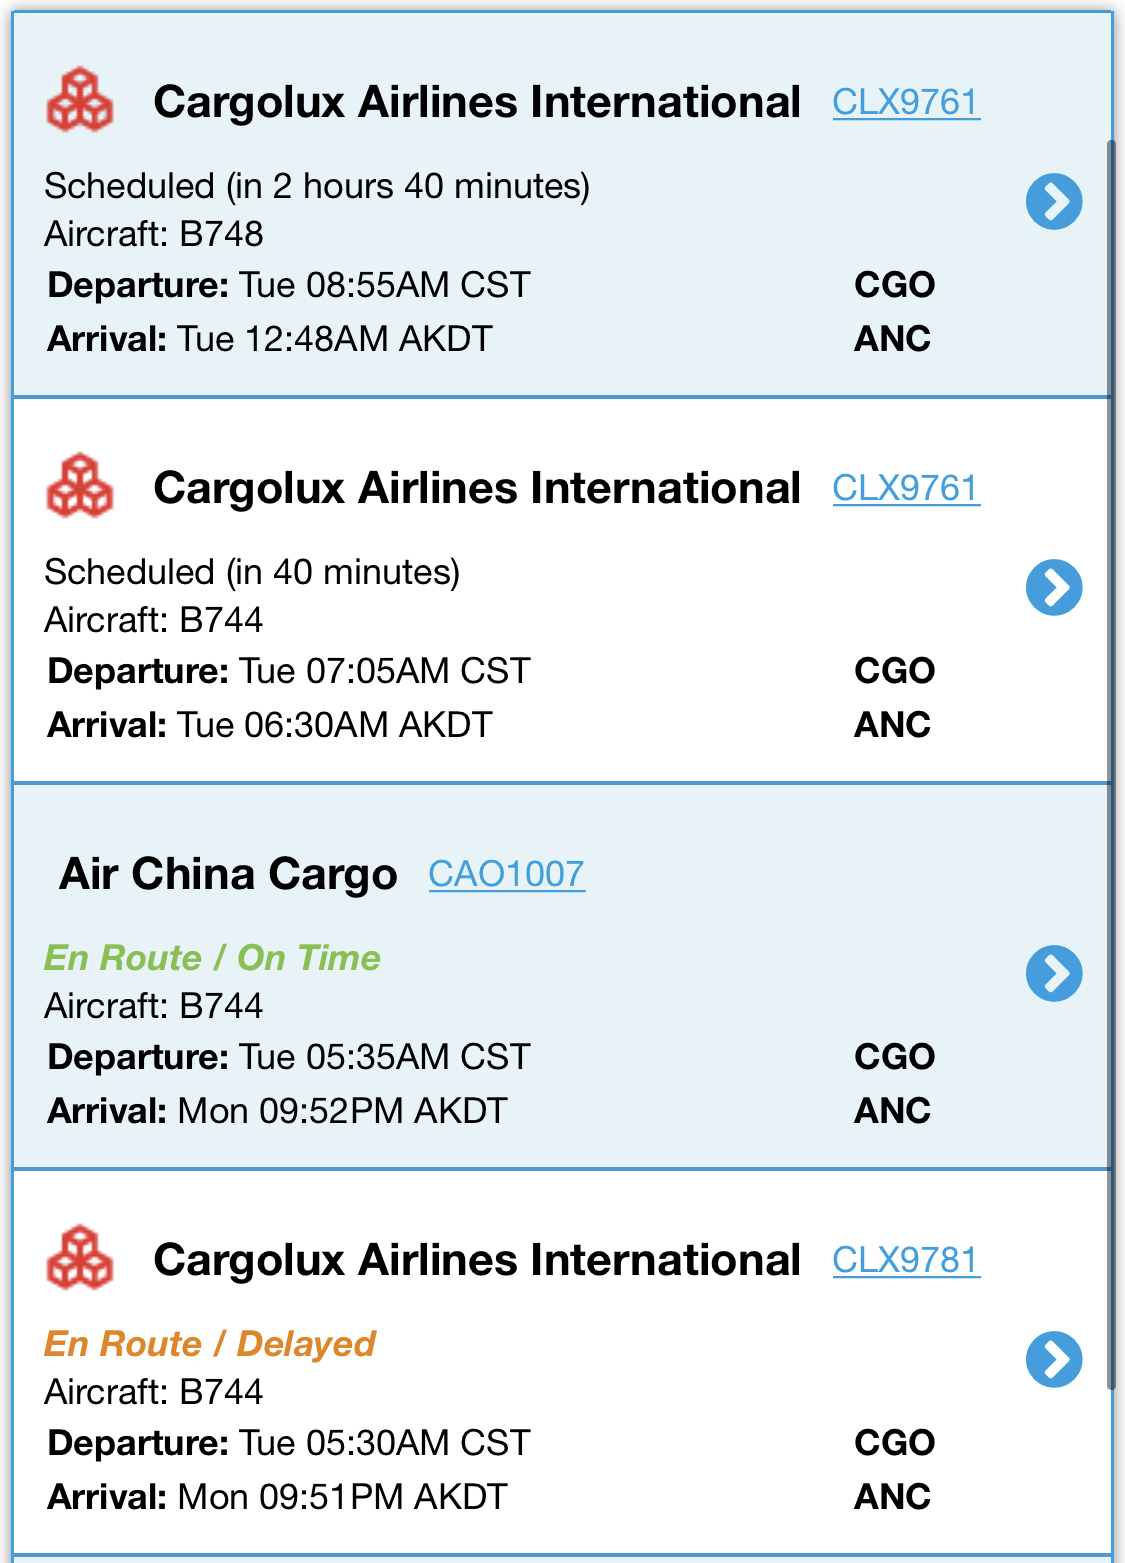1125x1563 pixels.
Task: Open the CLX9761 link on the B748 flight
Action: pyautogui.click(x=906, y=102)
